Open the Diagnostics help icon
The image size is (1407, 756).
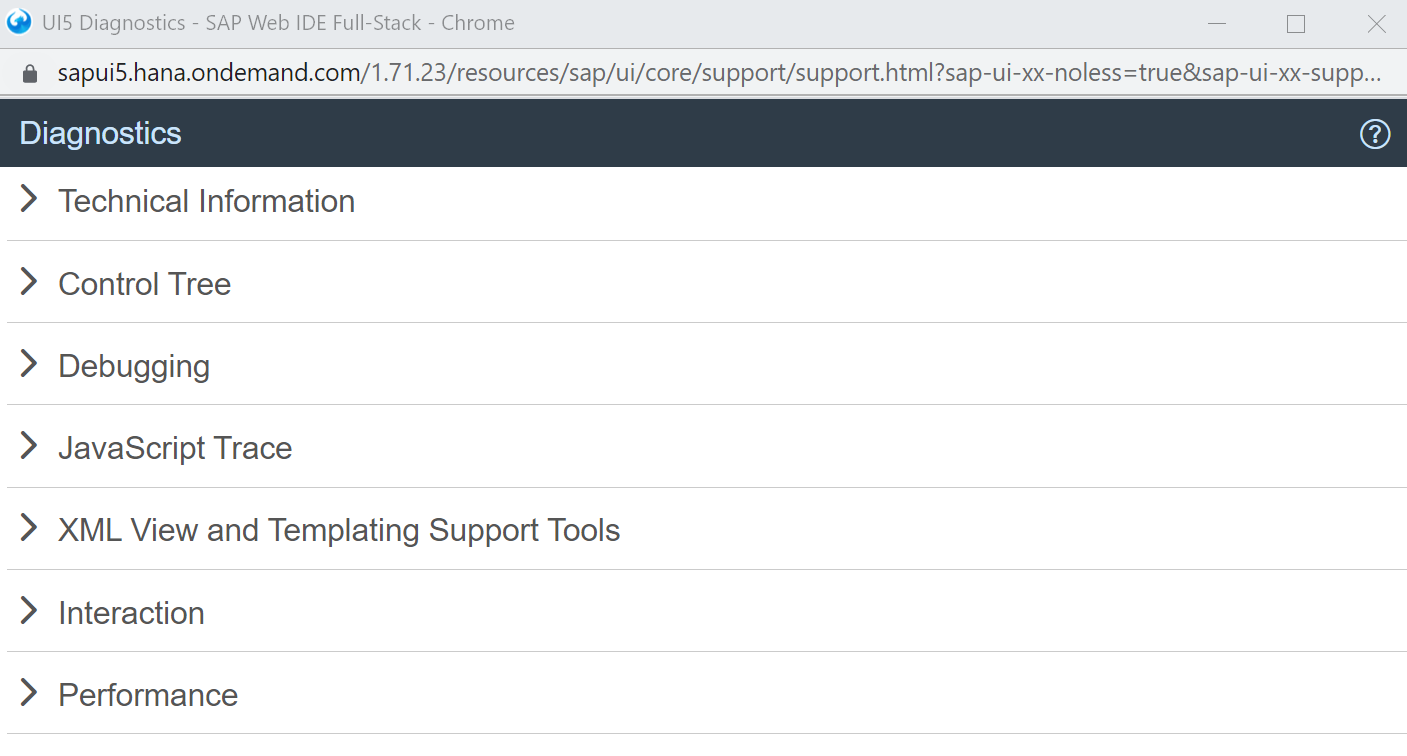pyautogui.click(x=1375, y=133)
